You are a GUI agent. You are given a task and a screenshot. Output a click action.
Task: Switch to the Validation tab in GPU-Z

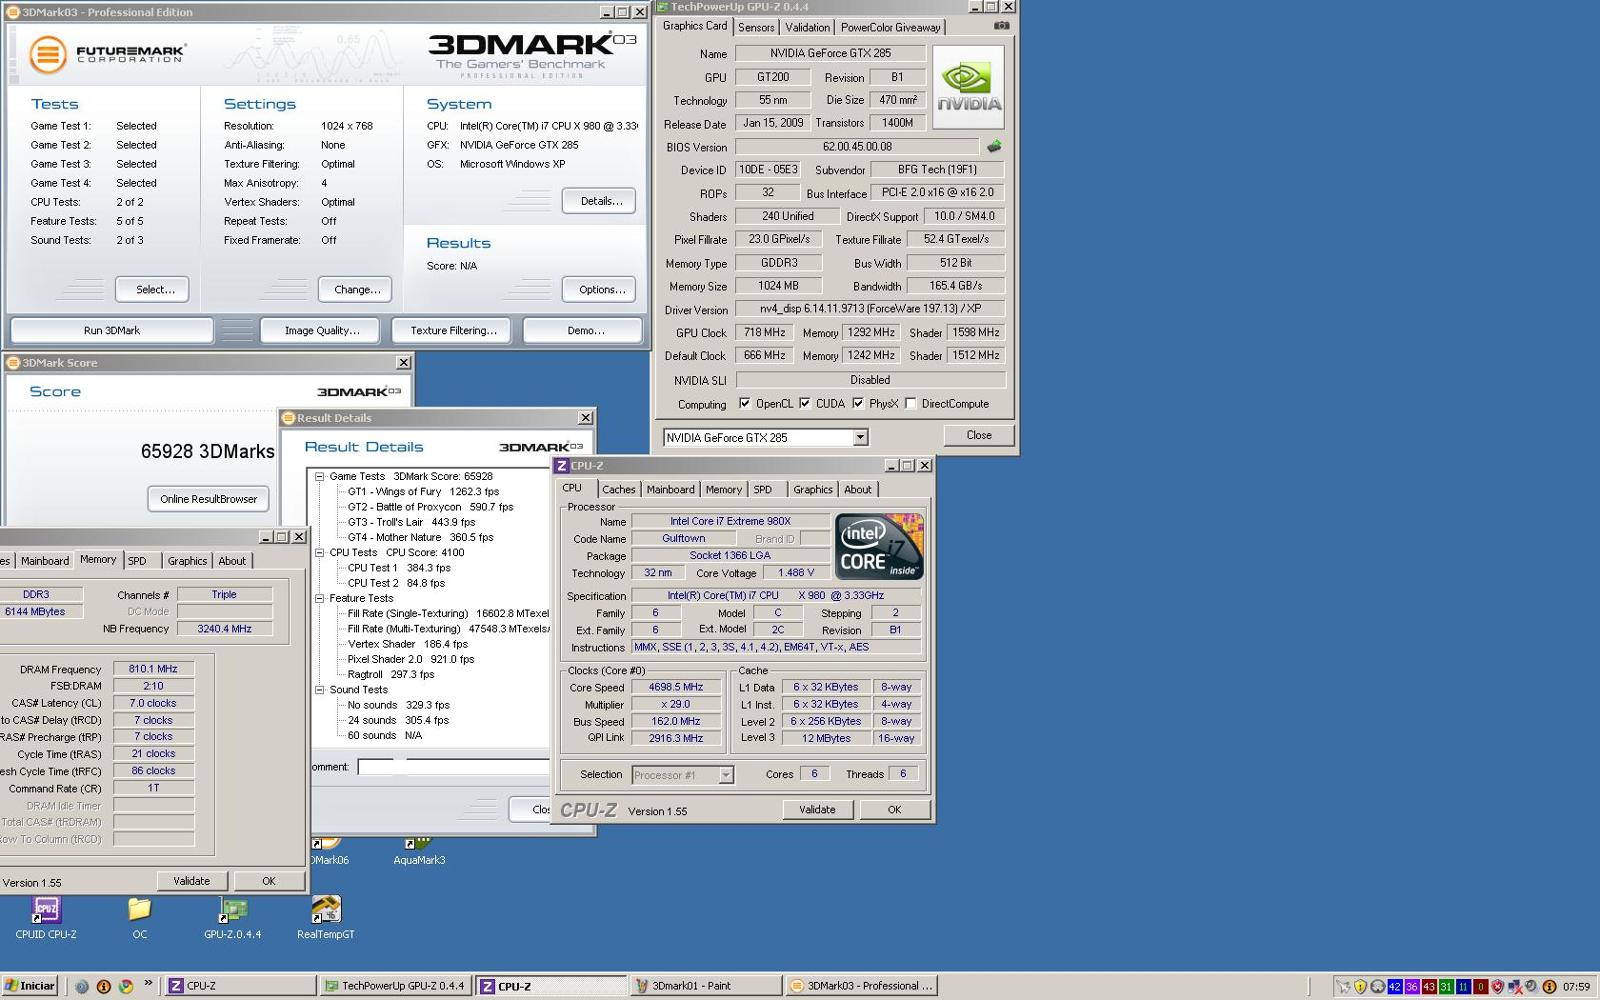coord(807,28)
